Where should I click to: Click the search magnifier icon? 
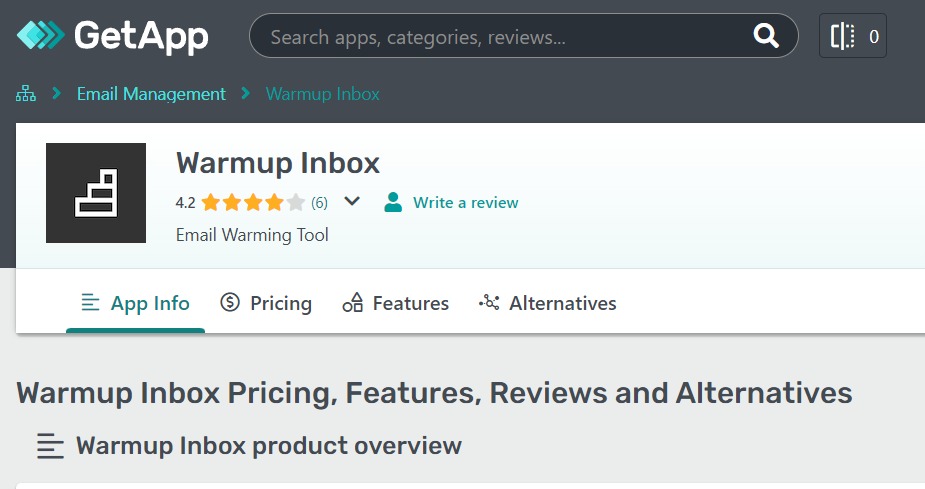click(766, 36)
